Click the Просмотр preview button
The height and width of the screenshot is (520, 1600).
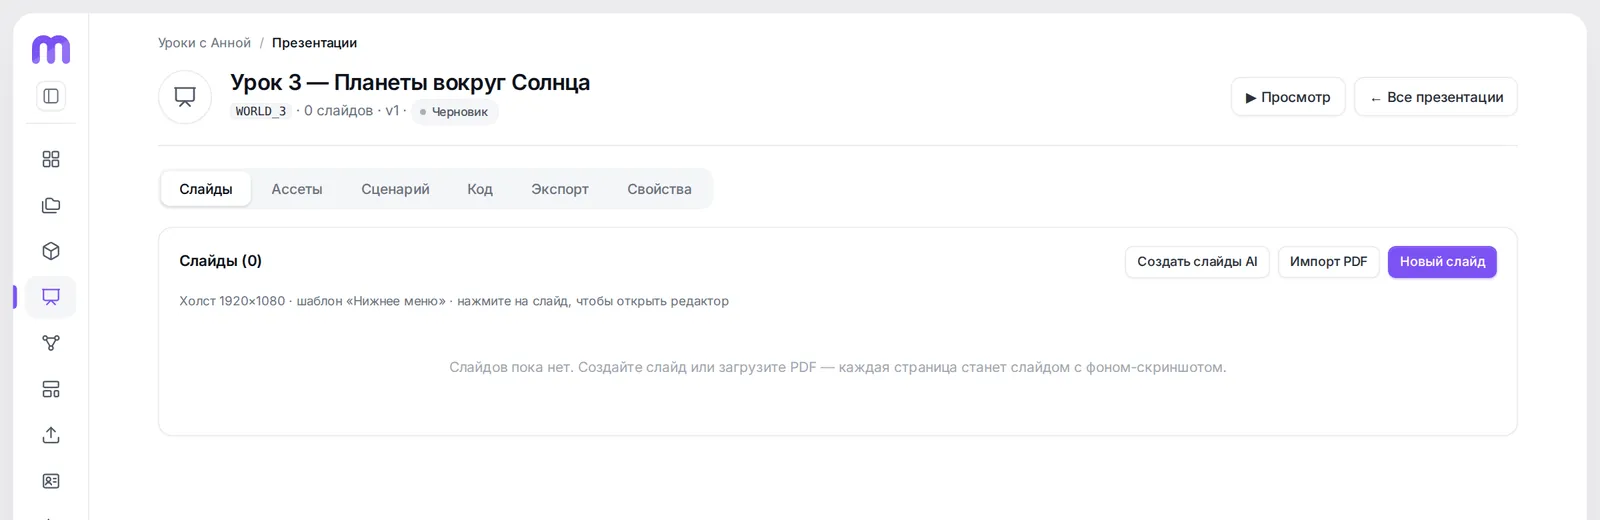[x=1288, y=97]
